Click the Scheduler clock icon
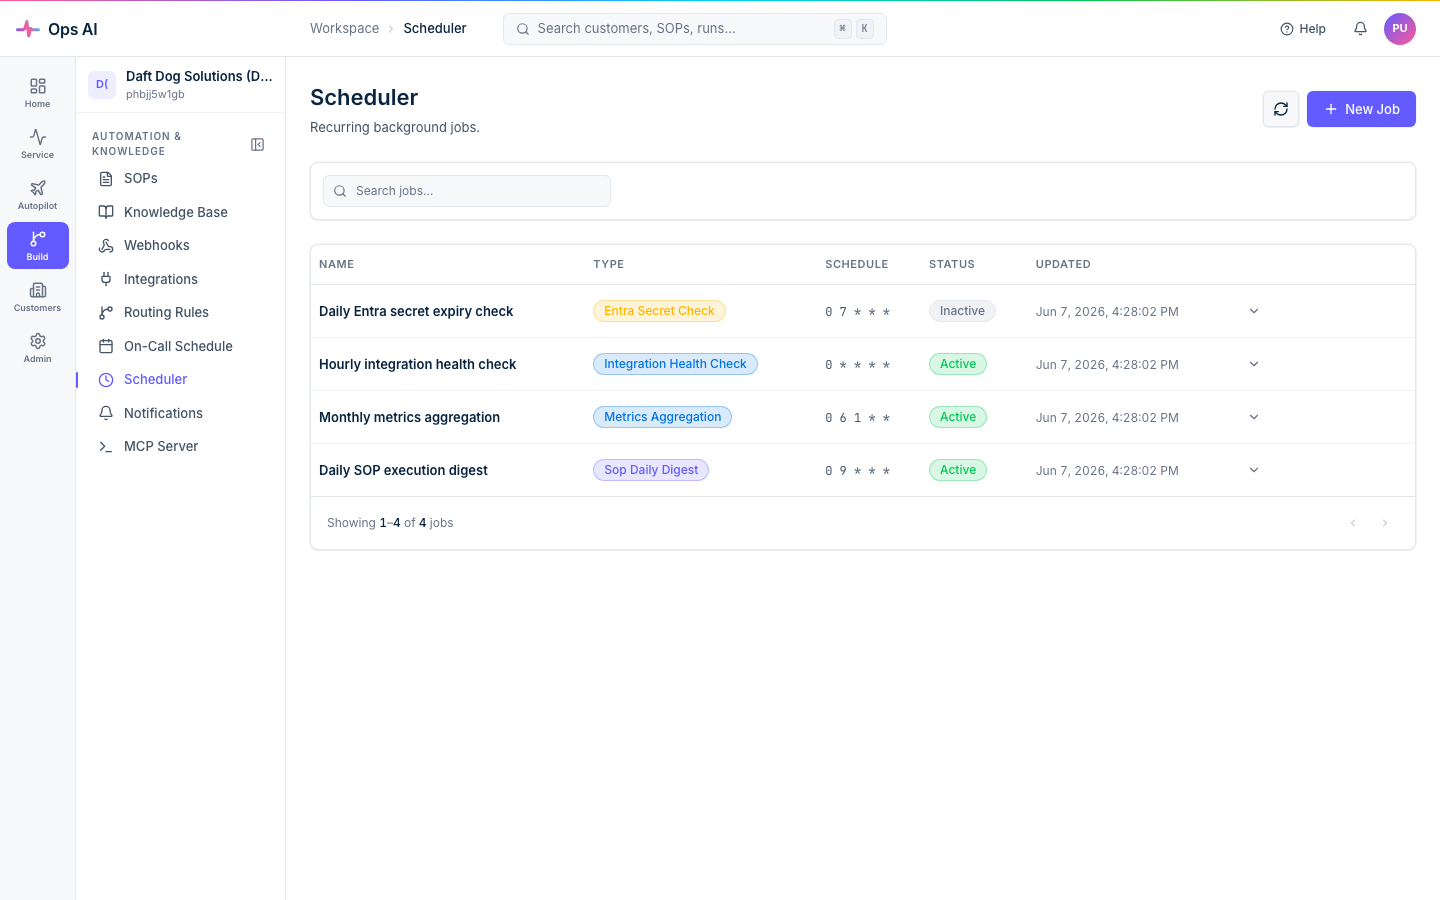 pyautogui.click(x=106, y=380)
